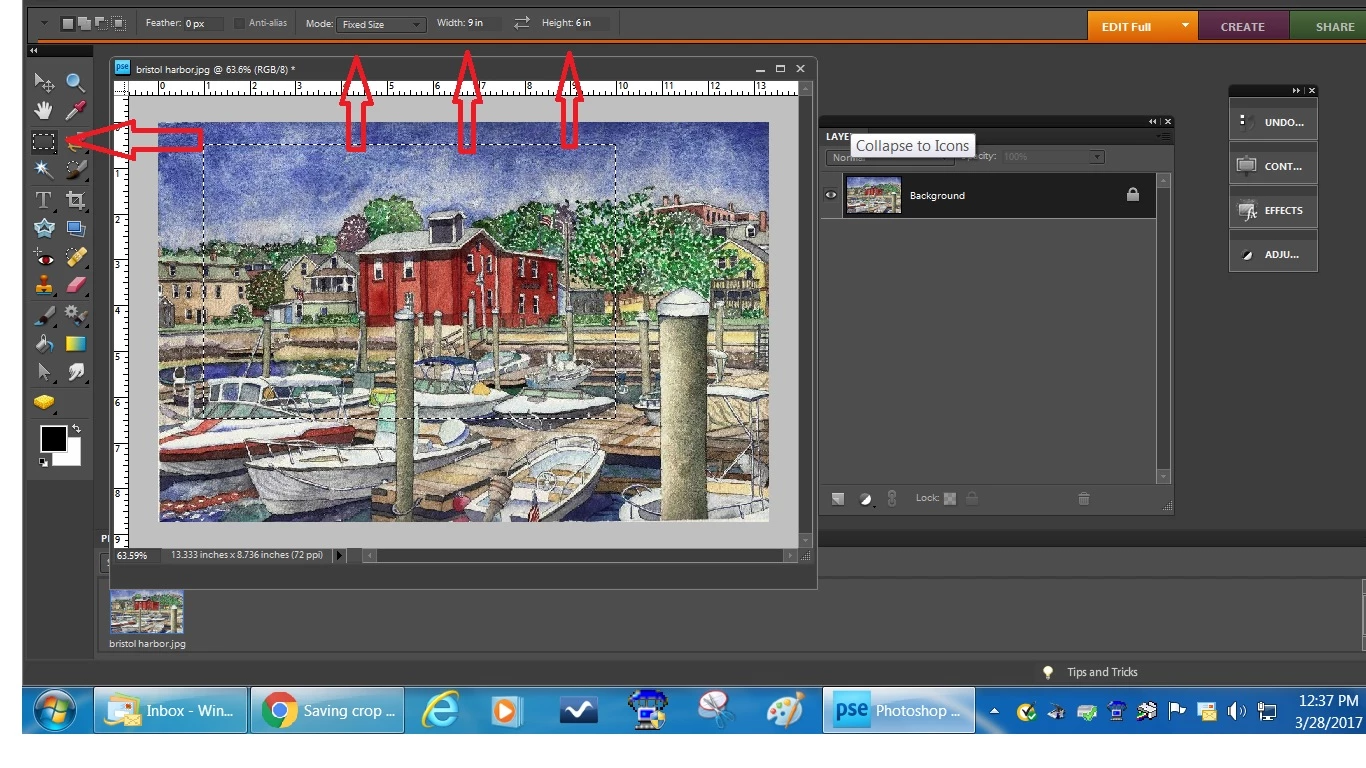Open the Content panel
Viewport: 1366px width, 768px height.
point(1273,166)
